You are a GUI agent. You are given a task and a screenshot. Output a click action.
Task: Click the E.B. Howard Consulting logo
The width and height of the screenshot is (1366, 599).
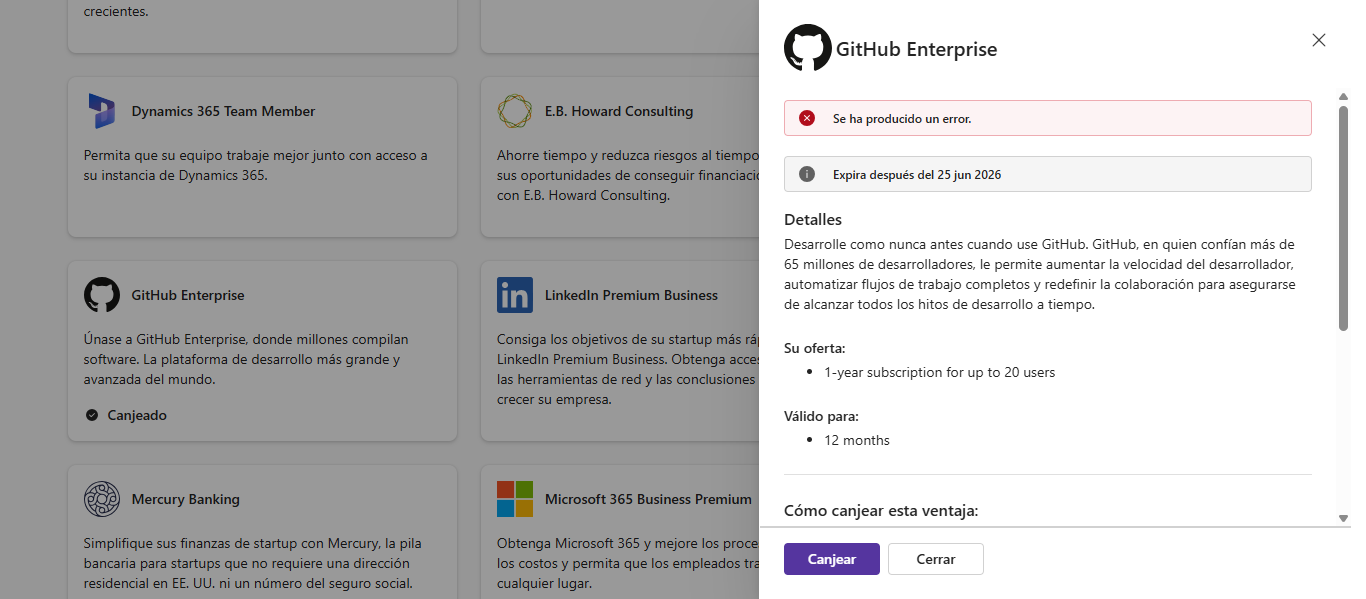click(x=515, y=111)
